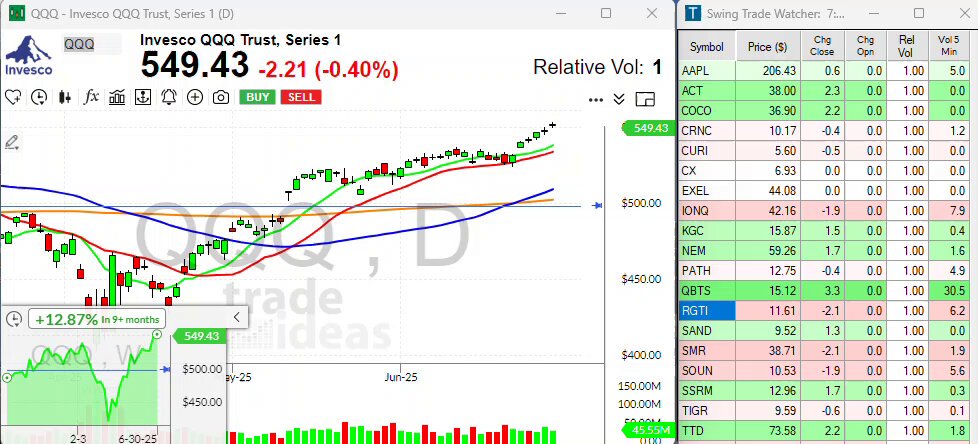
Task: Click the 45.55M volume label
Action: point(649,430)
